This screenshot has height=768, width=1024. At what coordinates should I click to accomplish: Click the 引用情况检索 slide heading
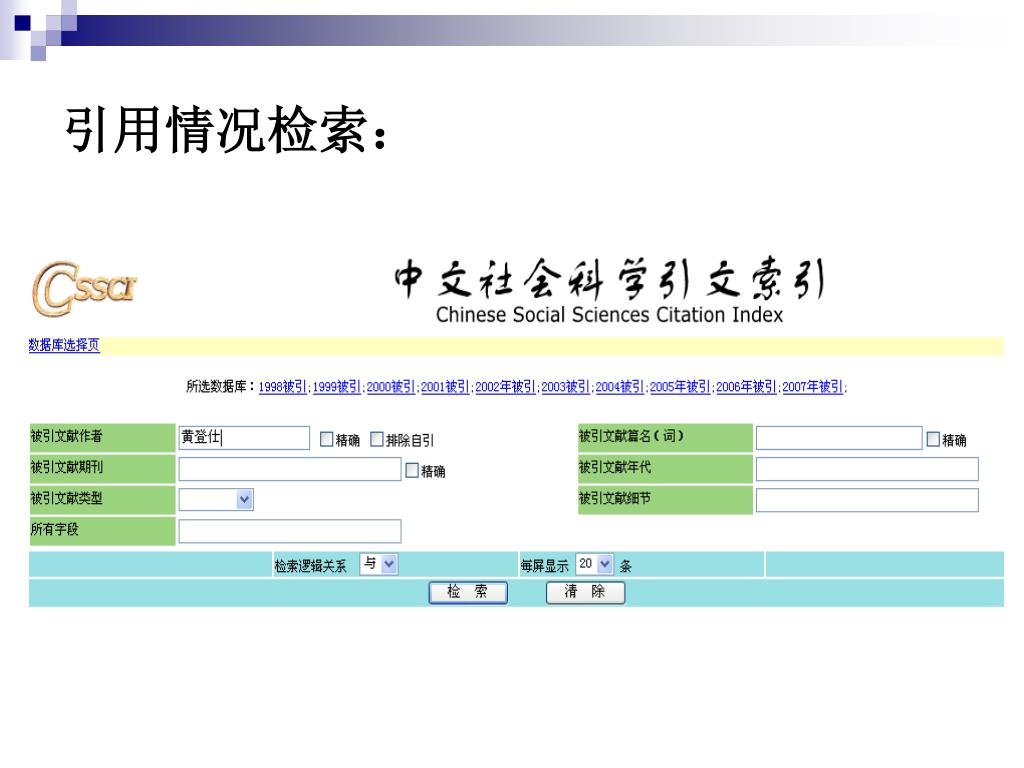(226, 129)
